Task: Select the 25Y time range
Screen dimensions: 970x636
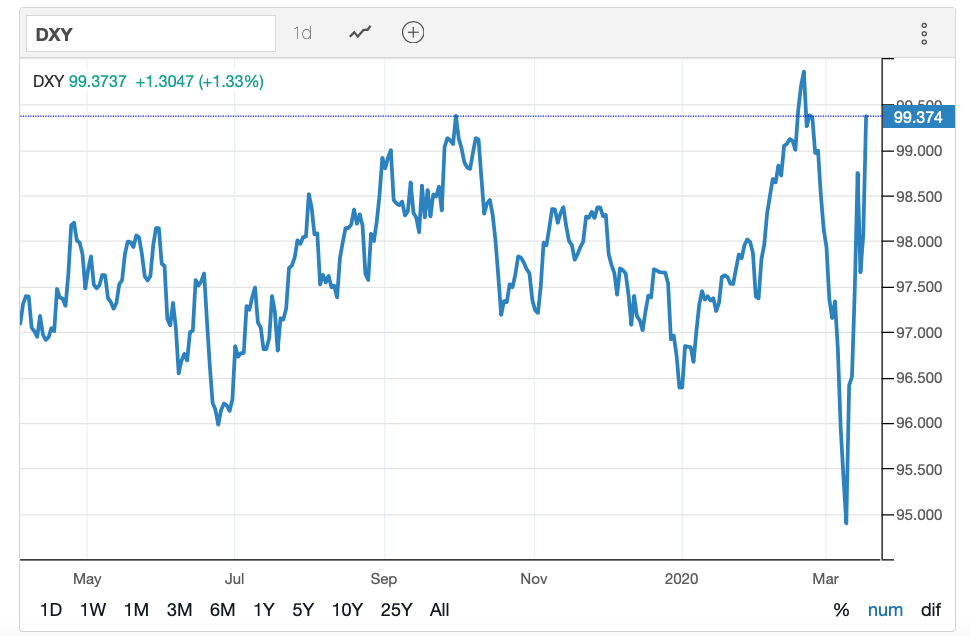Action: pos(395,610)
